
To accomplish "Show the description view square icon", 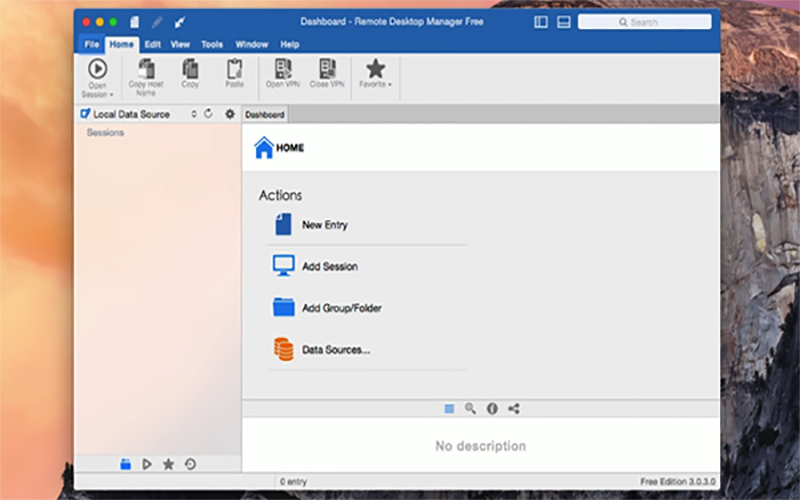I will pyautogui.click(x=449, y=409).
